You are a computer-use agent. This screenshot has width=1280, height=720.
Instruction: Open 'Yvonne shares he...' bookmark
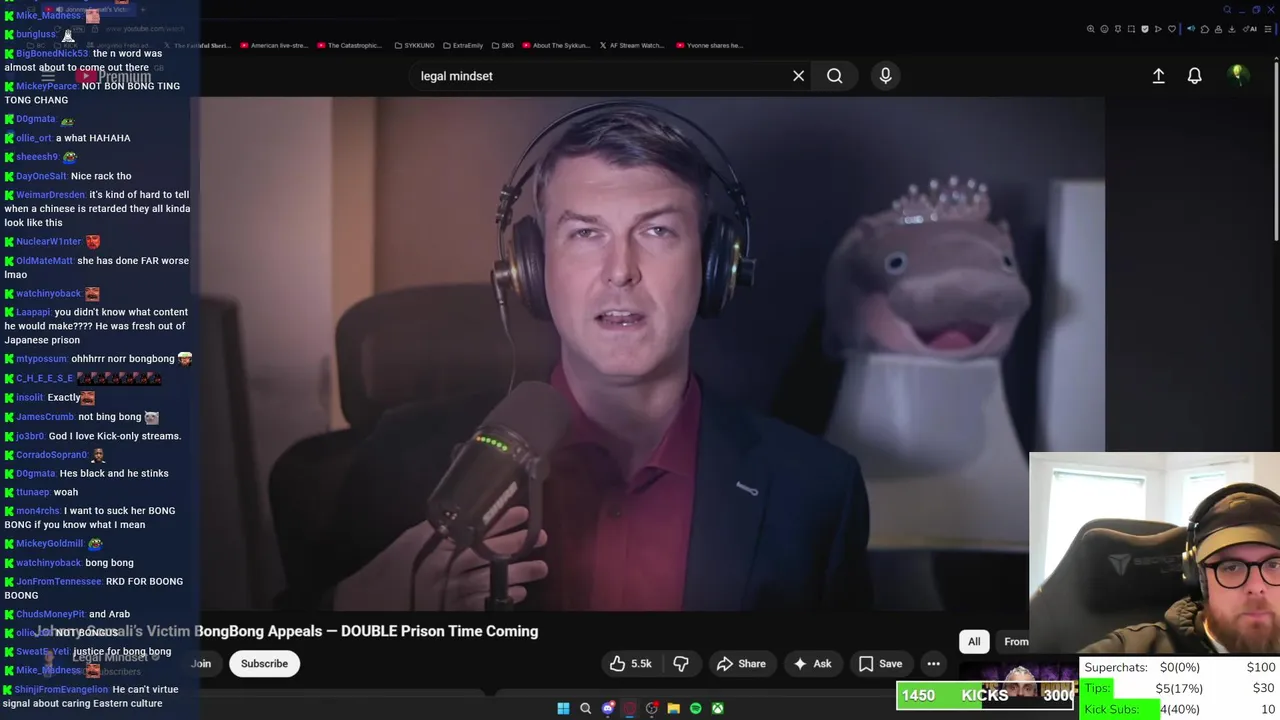point(710,45)
